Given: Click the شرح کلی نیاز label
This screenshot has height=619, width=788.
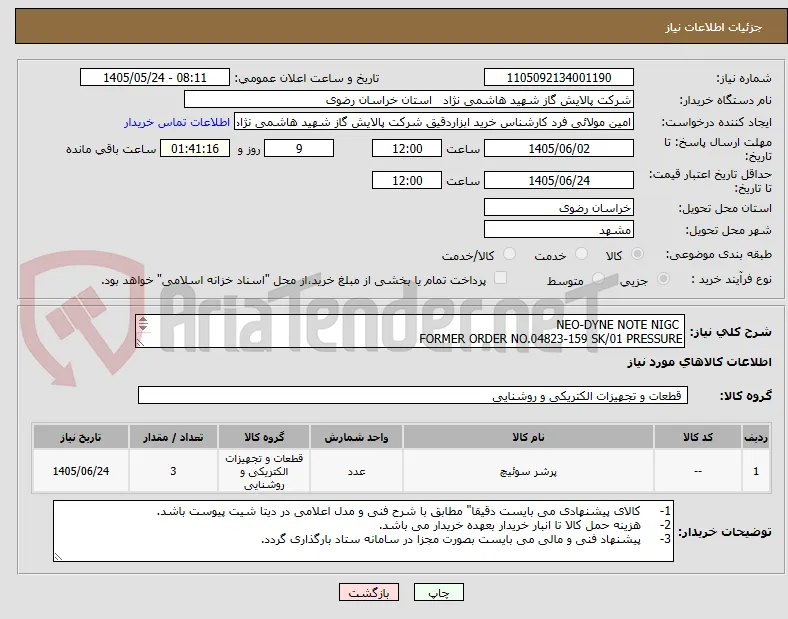Looking at the screenshot, I should (x=730, y=332).
